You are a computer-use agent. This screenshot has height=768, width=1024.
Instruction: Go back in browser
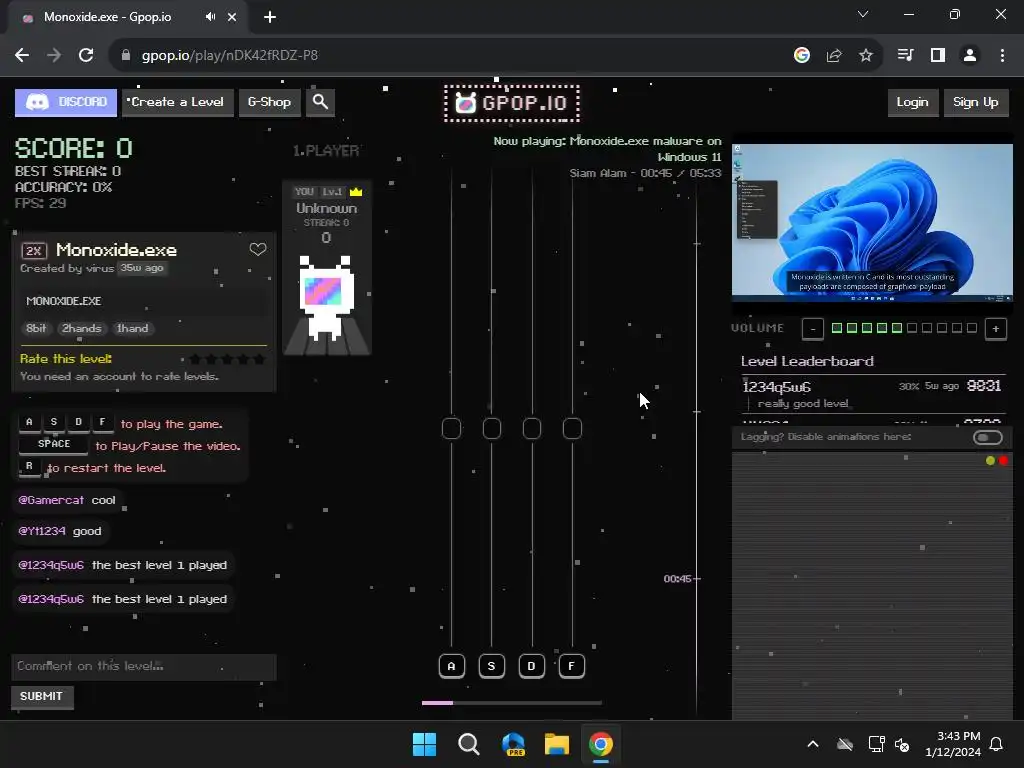[x=22, y=56]
